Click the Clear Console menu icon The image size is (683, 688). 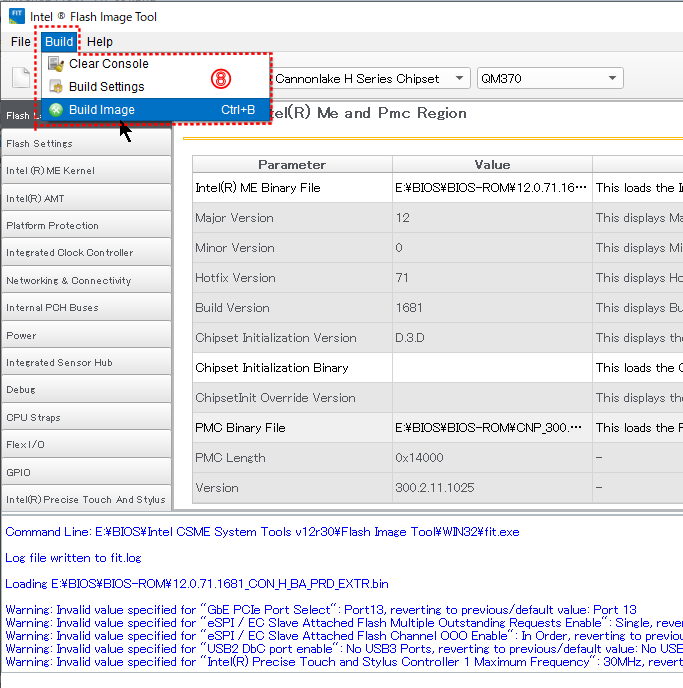(56, 64)
